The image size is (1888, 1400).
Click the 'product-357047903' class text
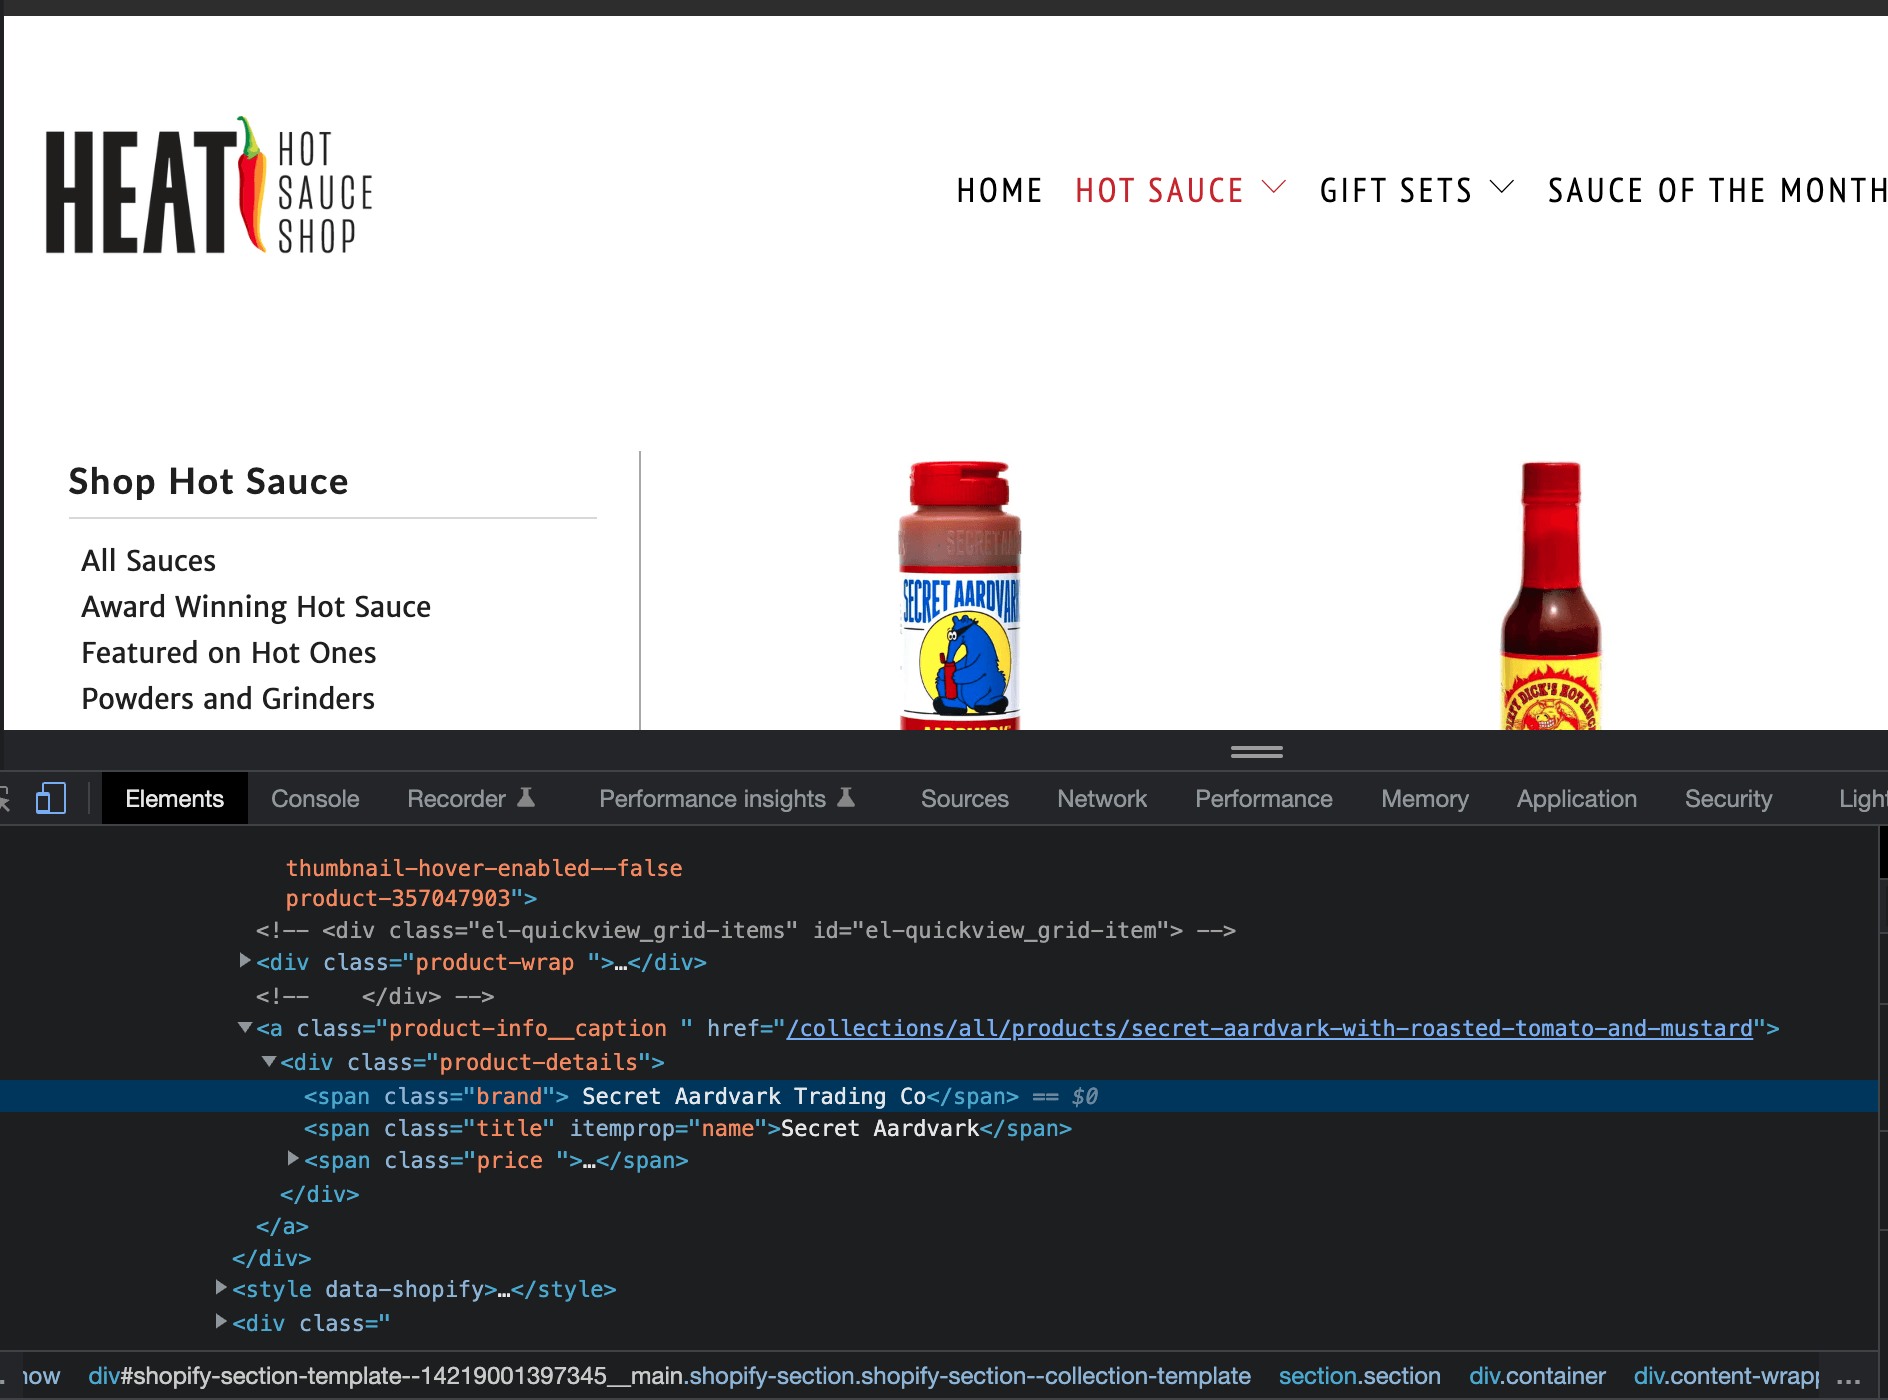(x=398, y=898)
